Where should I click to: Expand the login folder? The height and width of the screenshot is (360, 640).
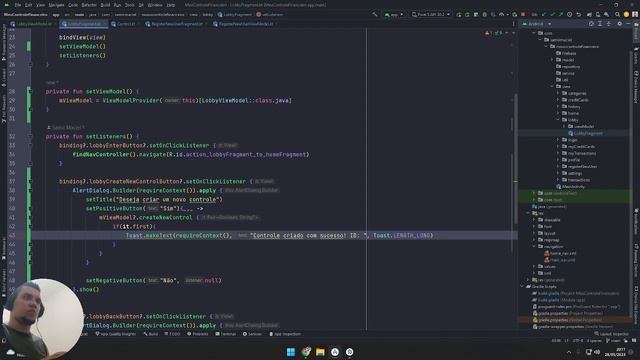(x=558, y=140)
